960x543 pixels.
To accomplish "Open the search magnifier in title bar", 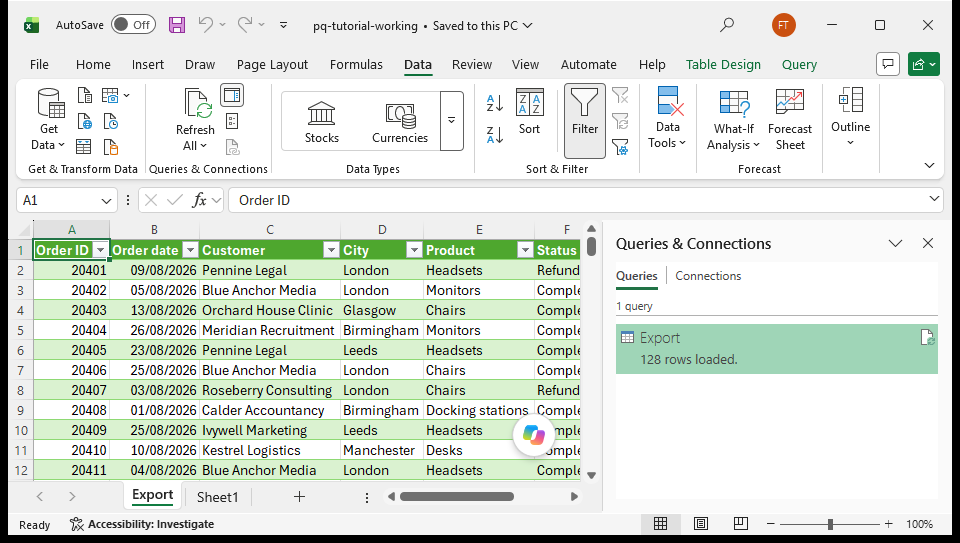I will (x=727, y=25).
